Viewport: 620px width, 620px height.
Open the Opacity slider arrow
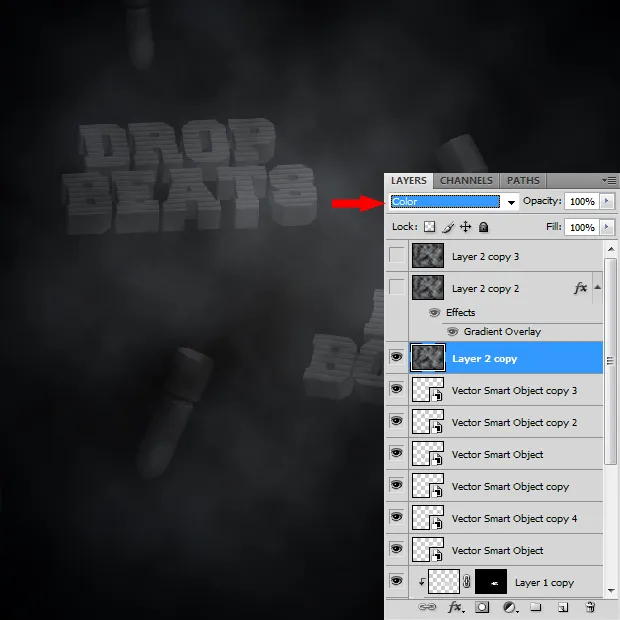click(607, 202)
